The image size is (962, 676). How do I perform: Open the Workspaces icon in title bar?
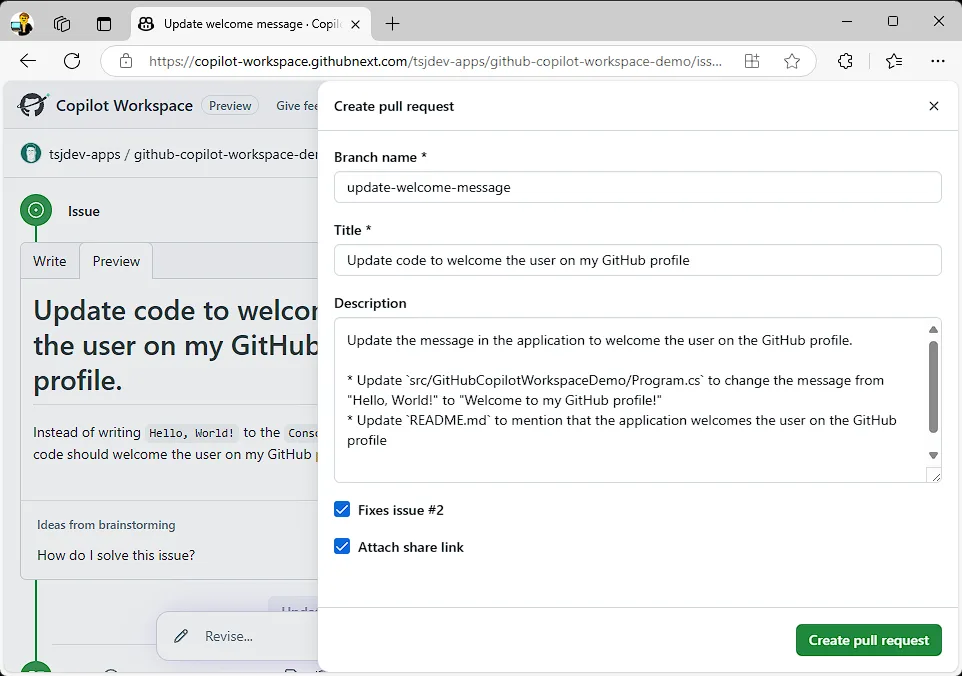[x=62, y=23]
